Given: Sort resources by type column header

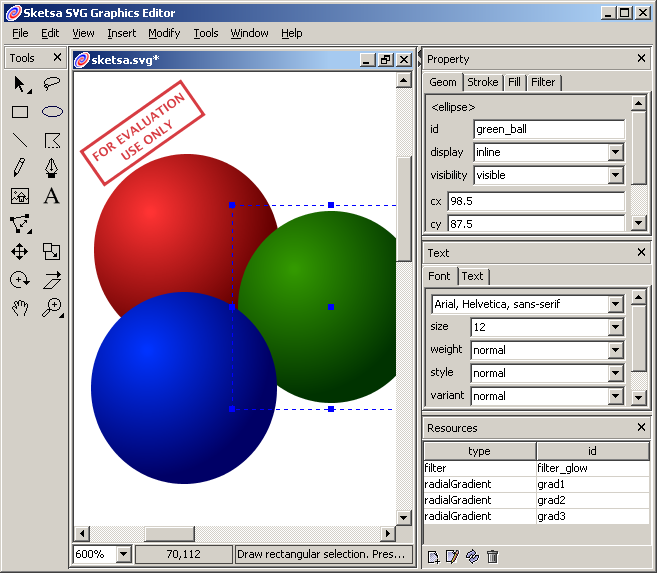Looking at the screenshot, I should [x=480, y=451].
